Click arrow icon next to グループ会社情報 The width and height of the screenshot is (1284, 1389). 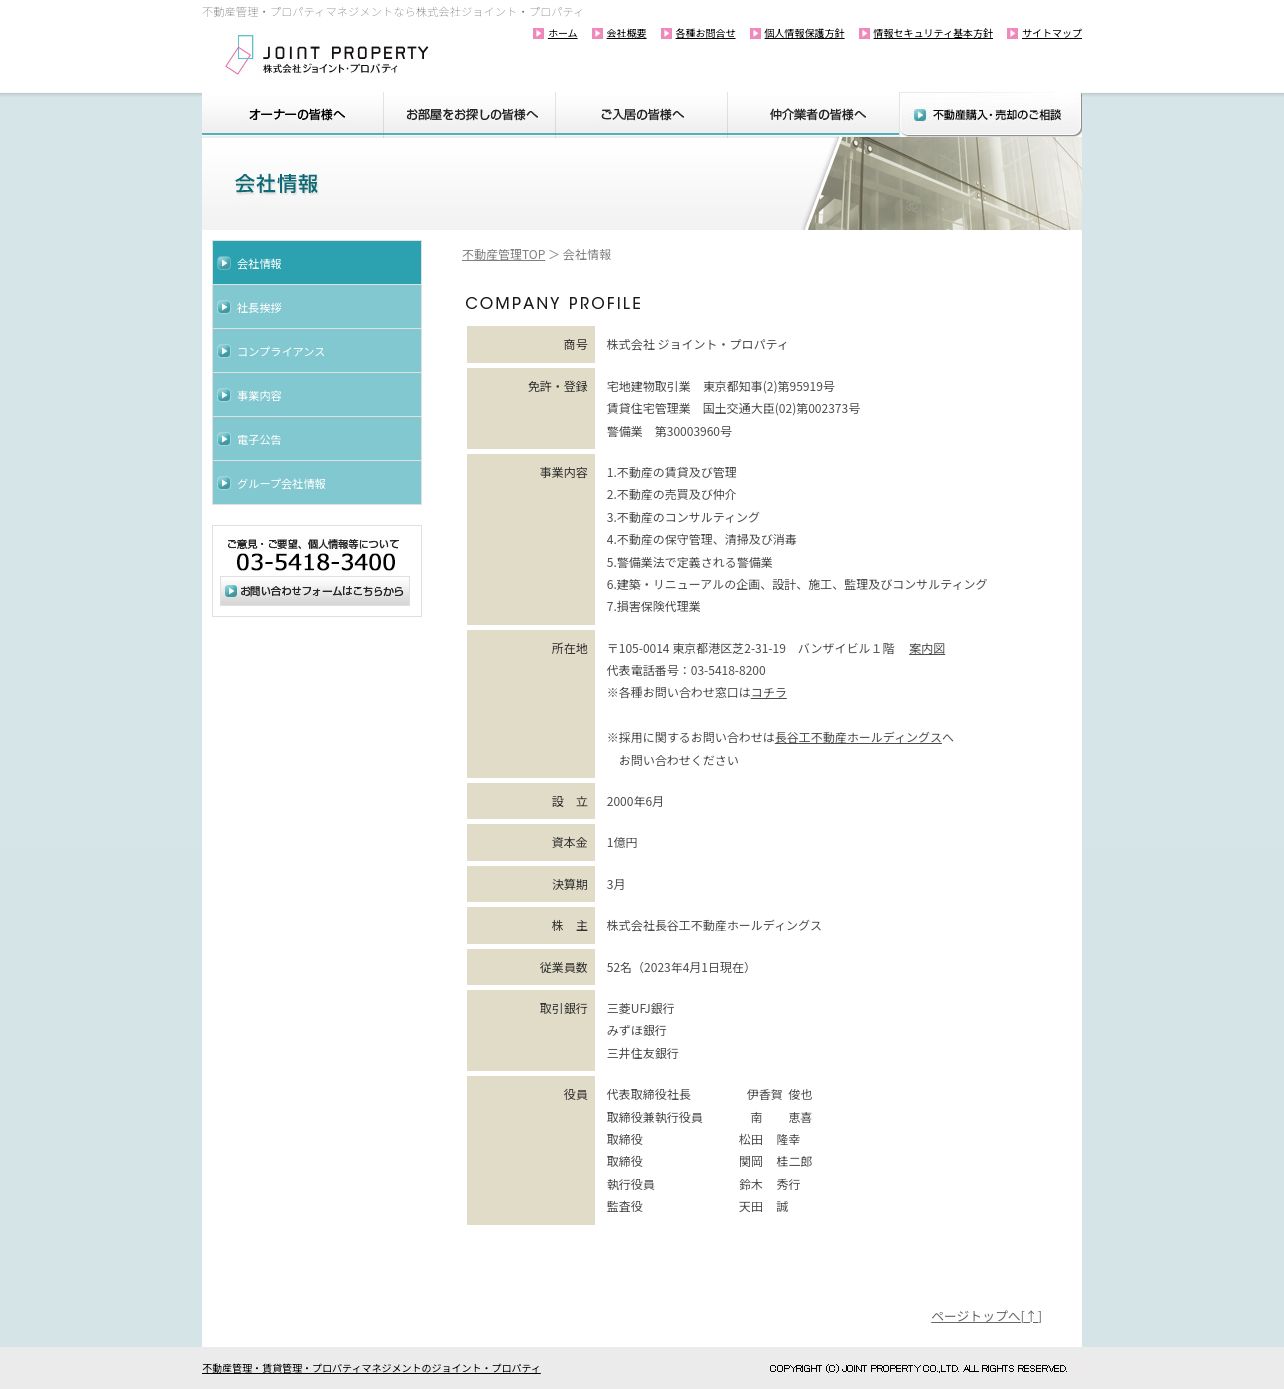pos(224,483)
